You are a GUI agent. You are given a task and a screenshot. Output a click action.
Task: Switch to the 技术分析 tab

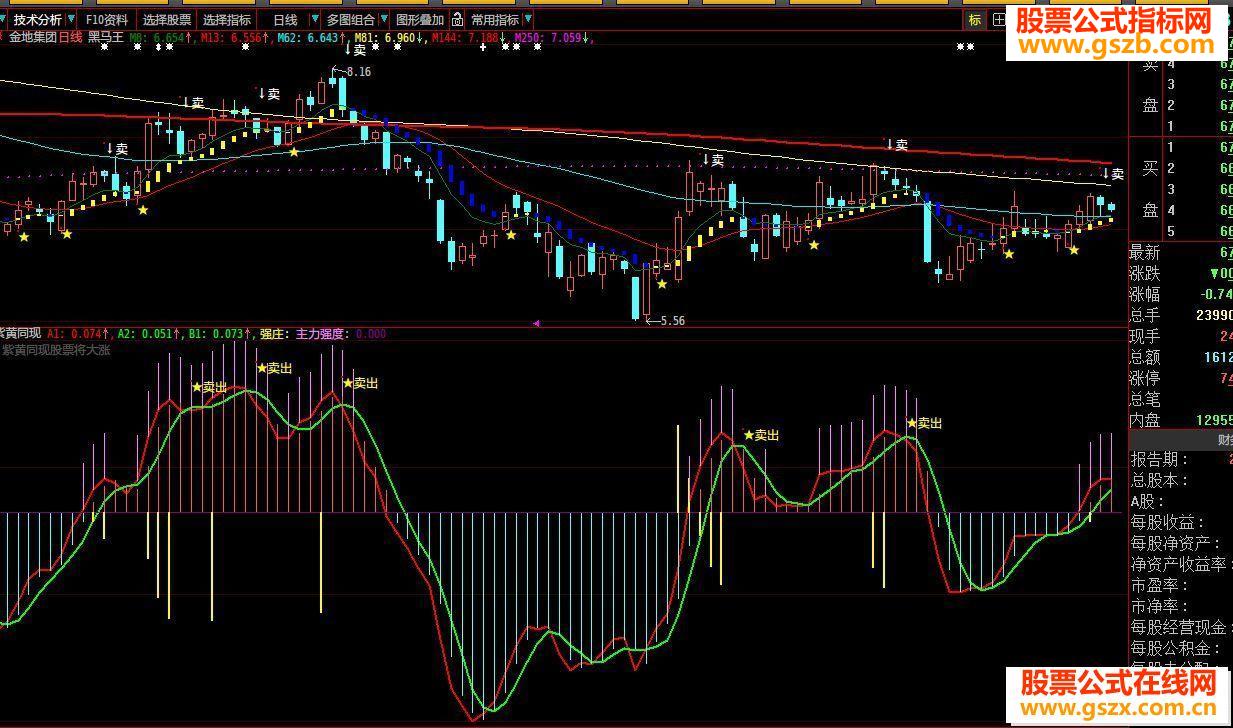[x=37, y=19]
